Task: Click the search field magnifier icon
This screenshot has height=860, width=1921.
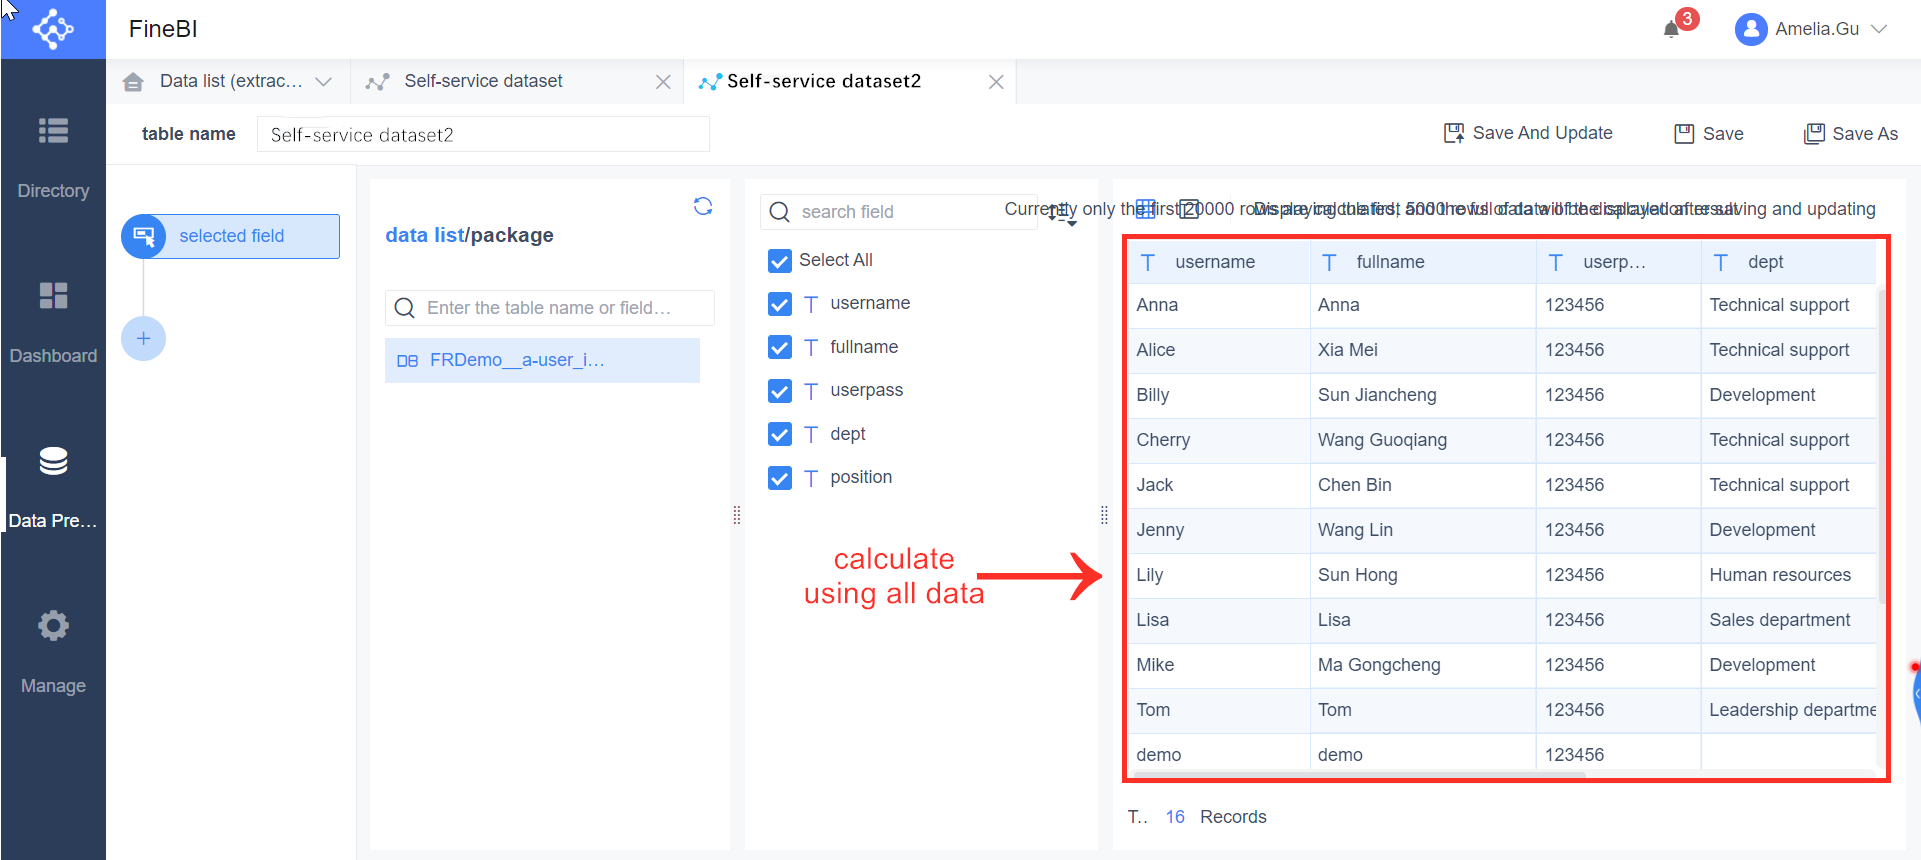Action: pos(780,212)
